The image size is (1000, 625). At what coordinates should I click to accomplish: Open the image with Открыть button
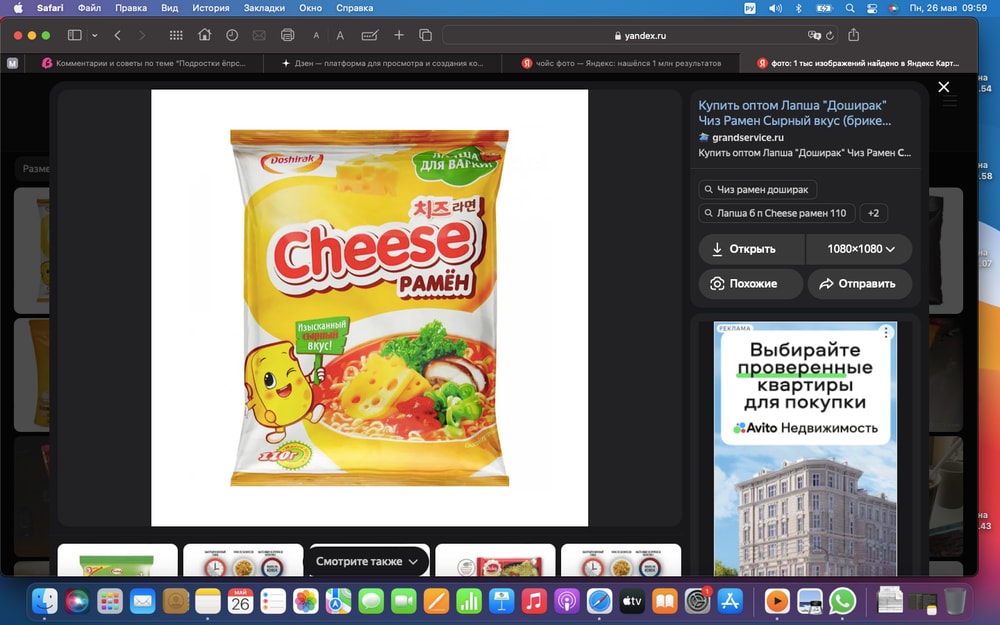click(752, 249)
